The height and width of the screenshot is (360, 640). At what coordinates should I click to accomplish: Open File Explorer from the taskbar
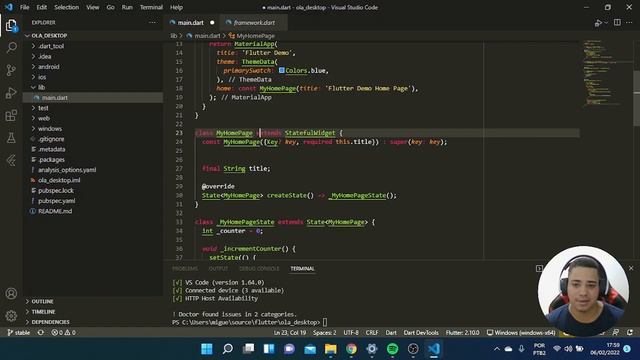click(x=331, y=349)
